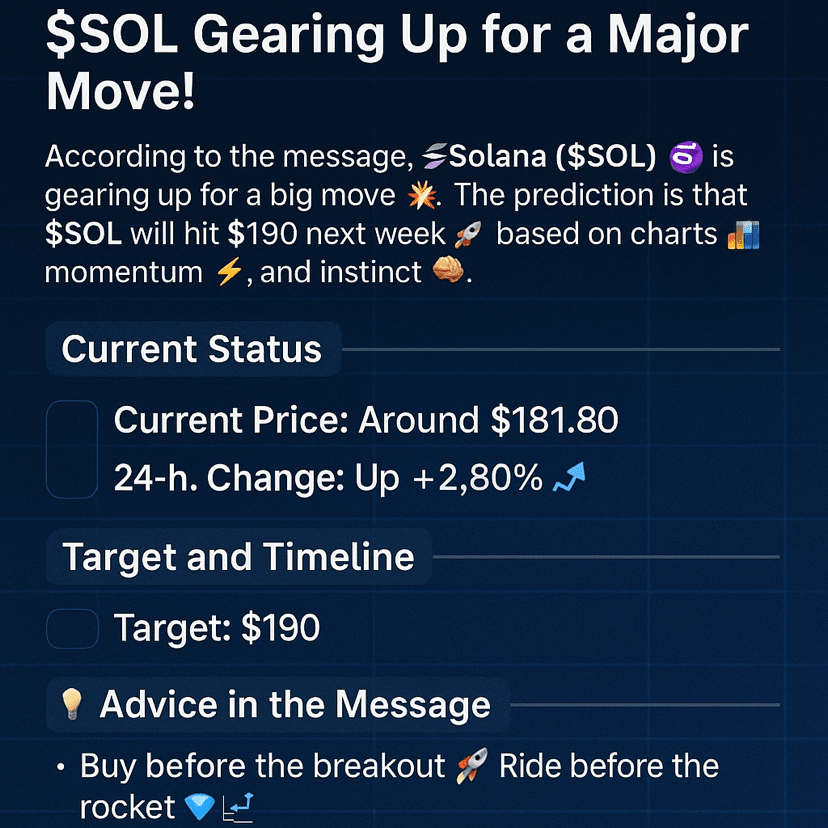
Task: Click the small chart arrow icon after diamond
Action: [238, 808]
